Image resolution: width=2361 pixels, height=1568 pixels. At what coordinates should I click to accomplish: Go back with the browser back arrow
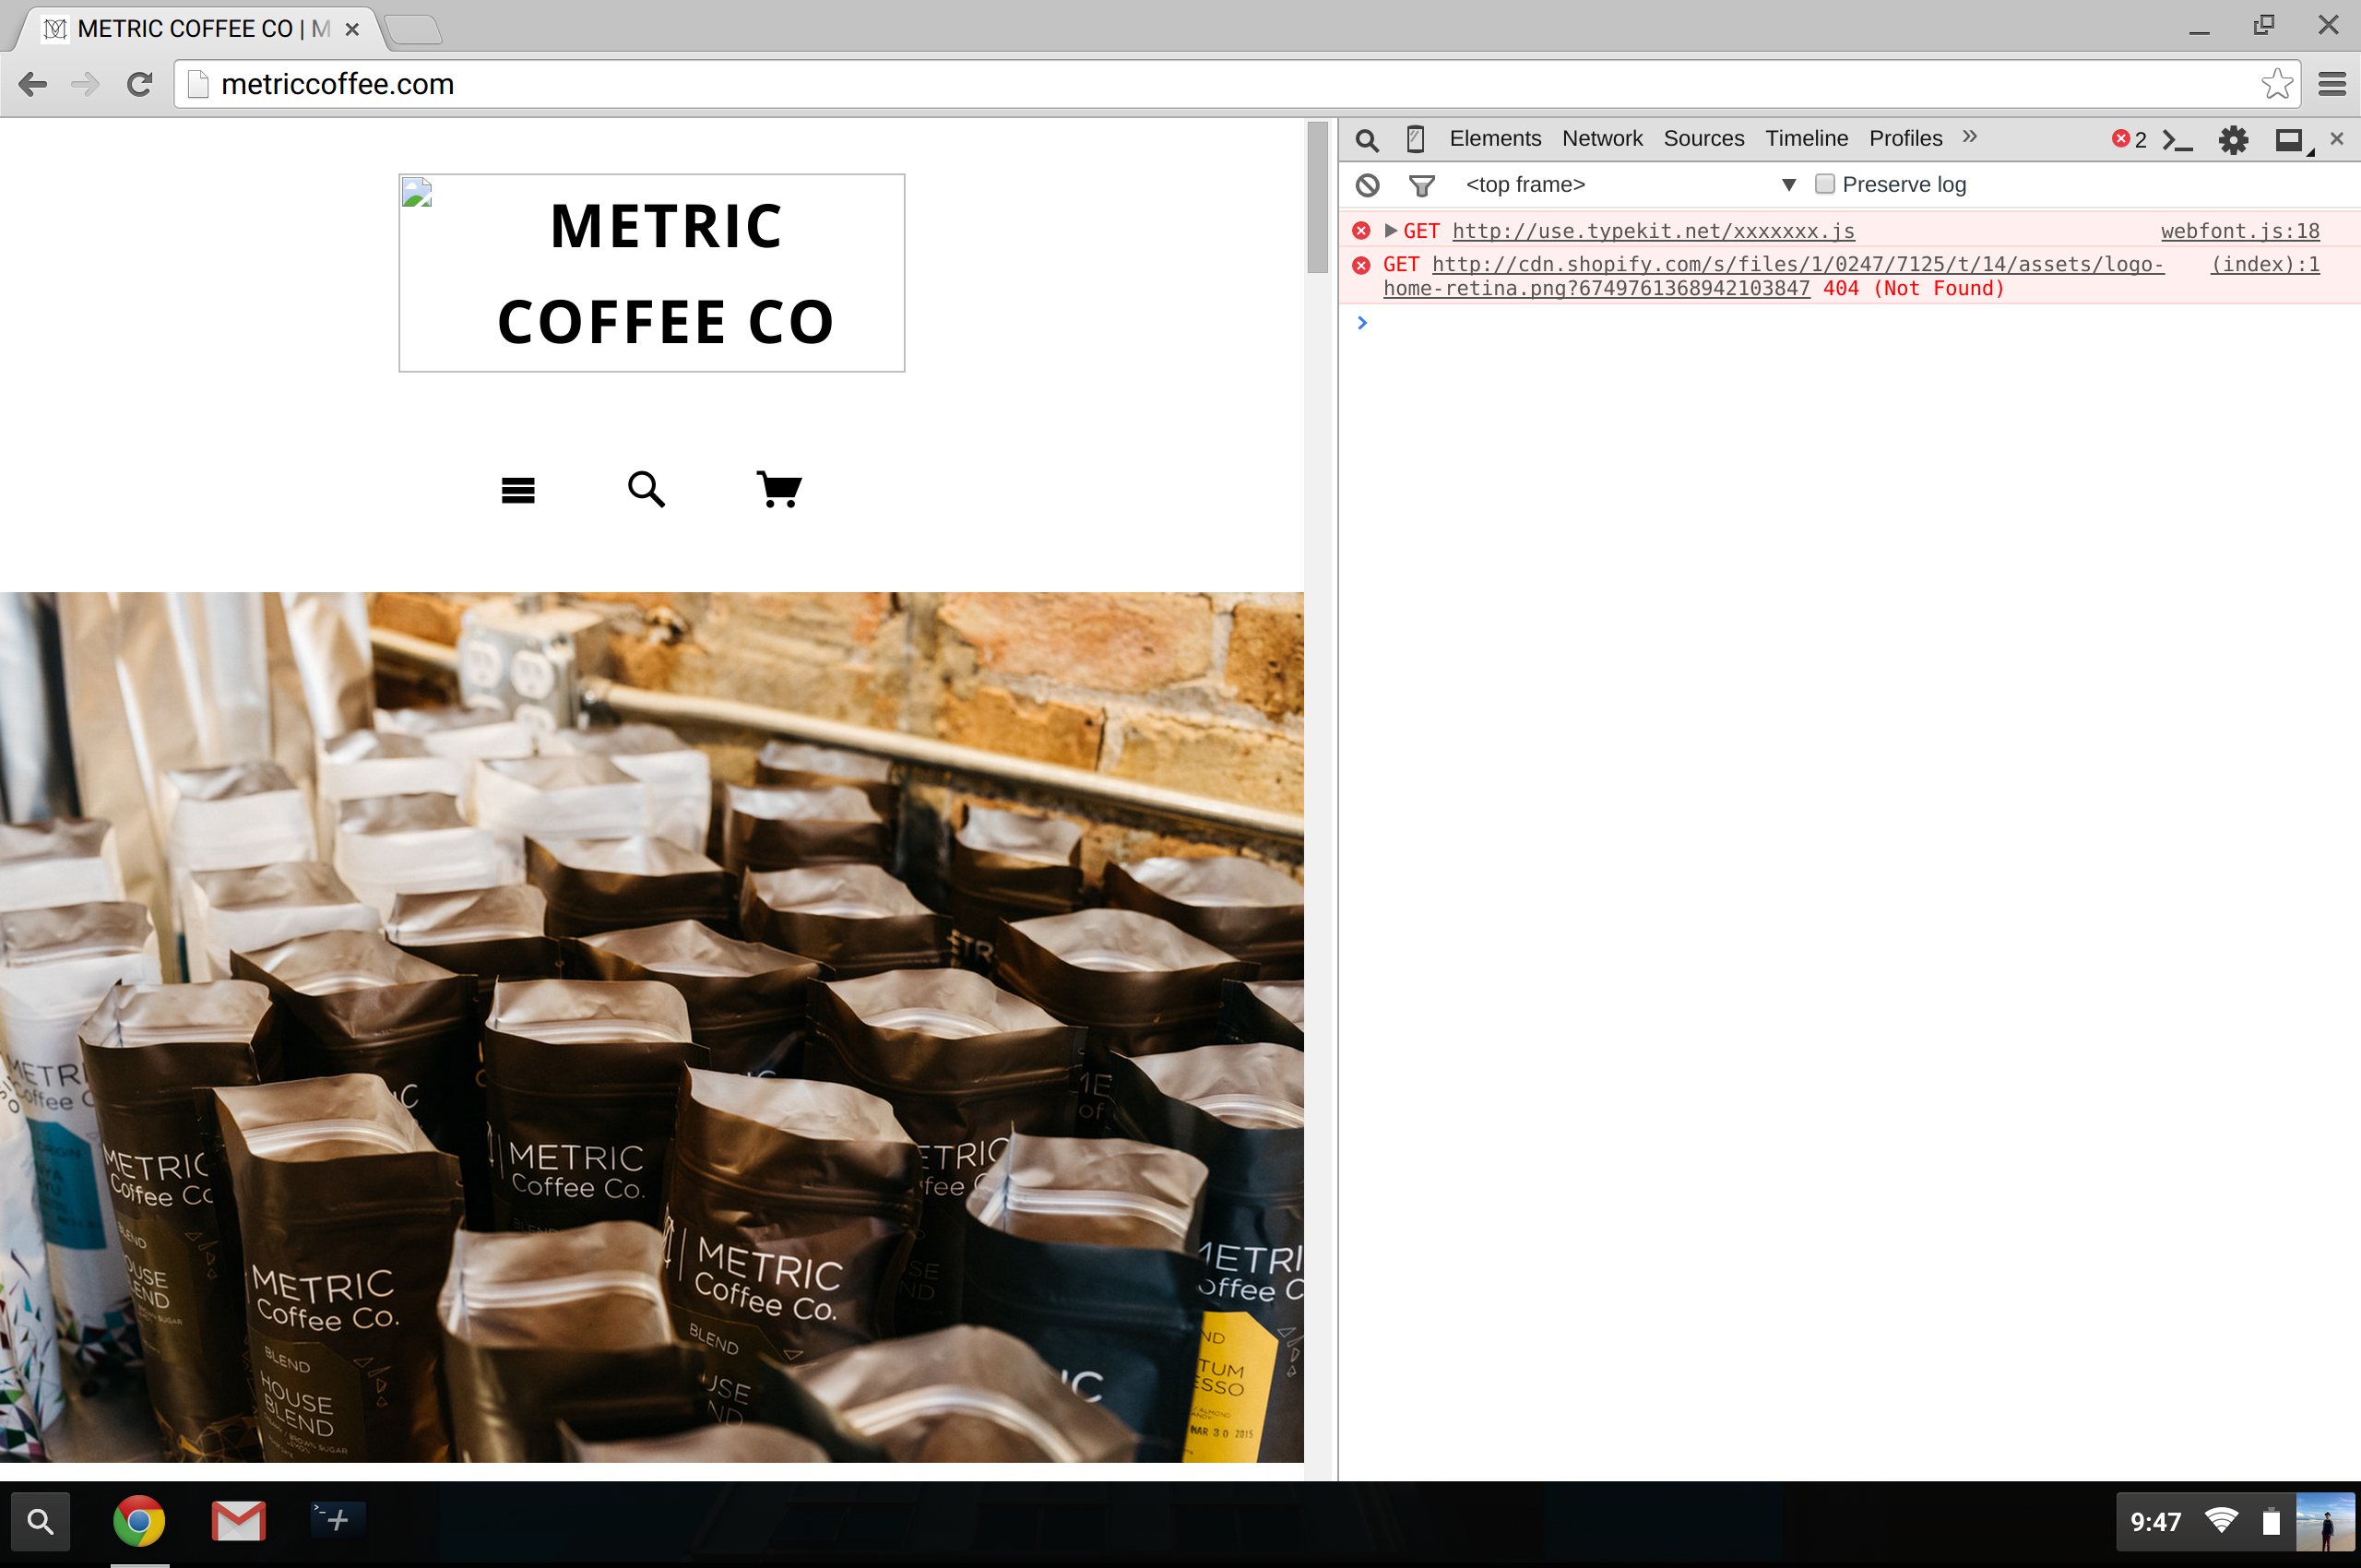33,84
